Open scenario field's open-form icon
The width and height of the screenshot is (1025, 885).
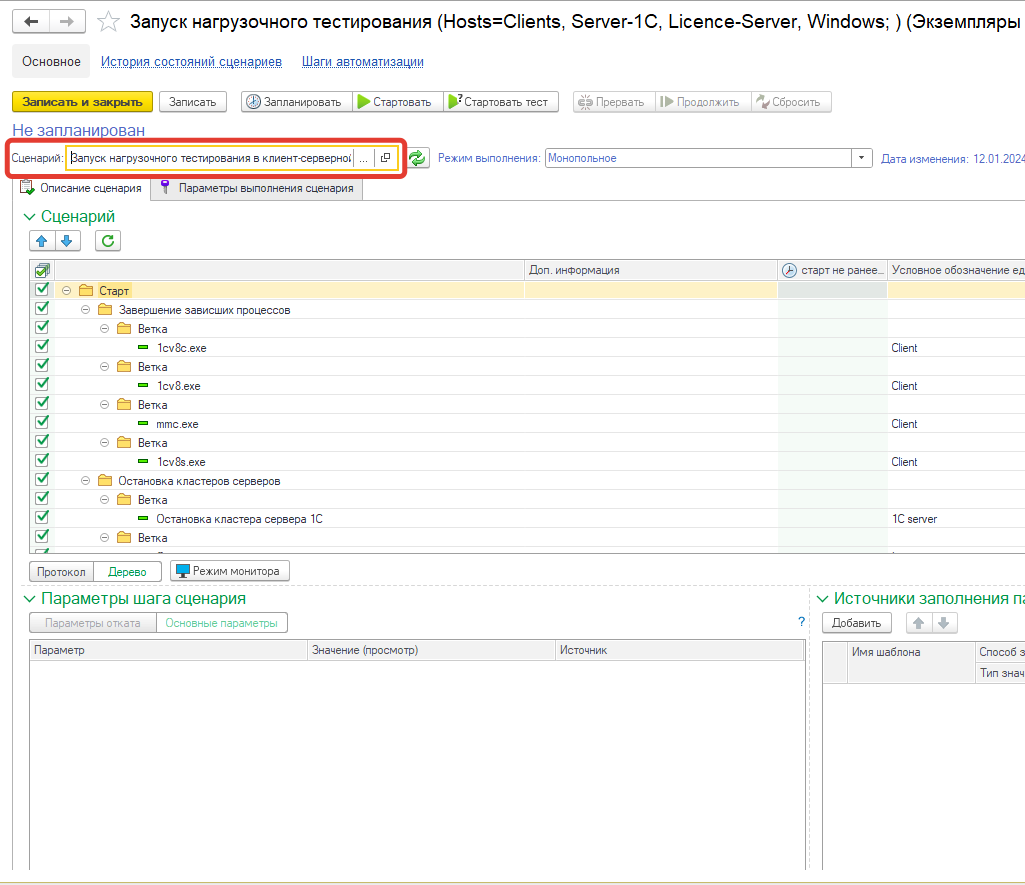pos(386,158)
